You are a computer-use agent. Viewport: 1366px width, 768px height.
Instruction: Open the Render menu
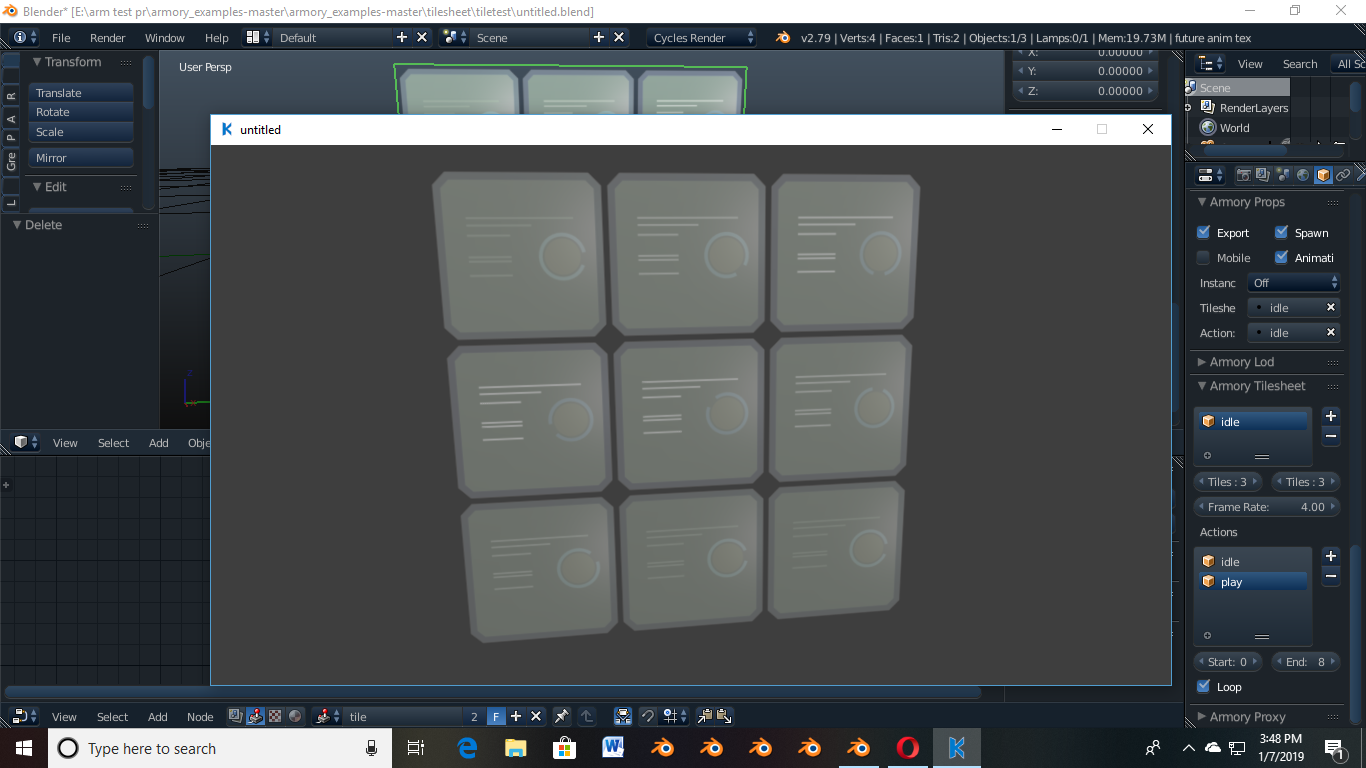[x=108, y=38]
